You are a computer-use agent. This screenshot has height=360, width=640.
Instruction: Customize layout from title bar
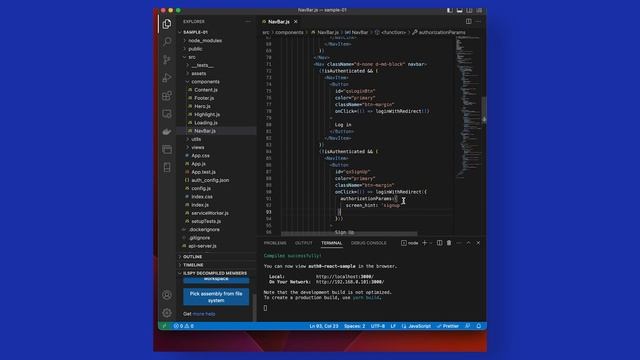pos(479,10)
